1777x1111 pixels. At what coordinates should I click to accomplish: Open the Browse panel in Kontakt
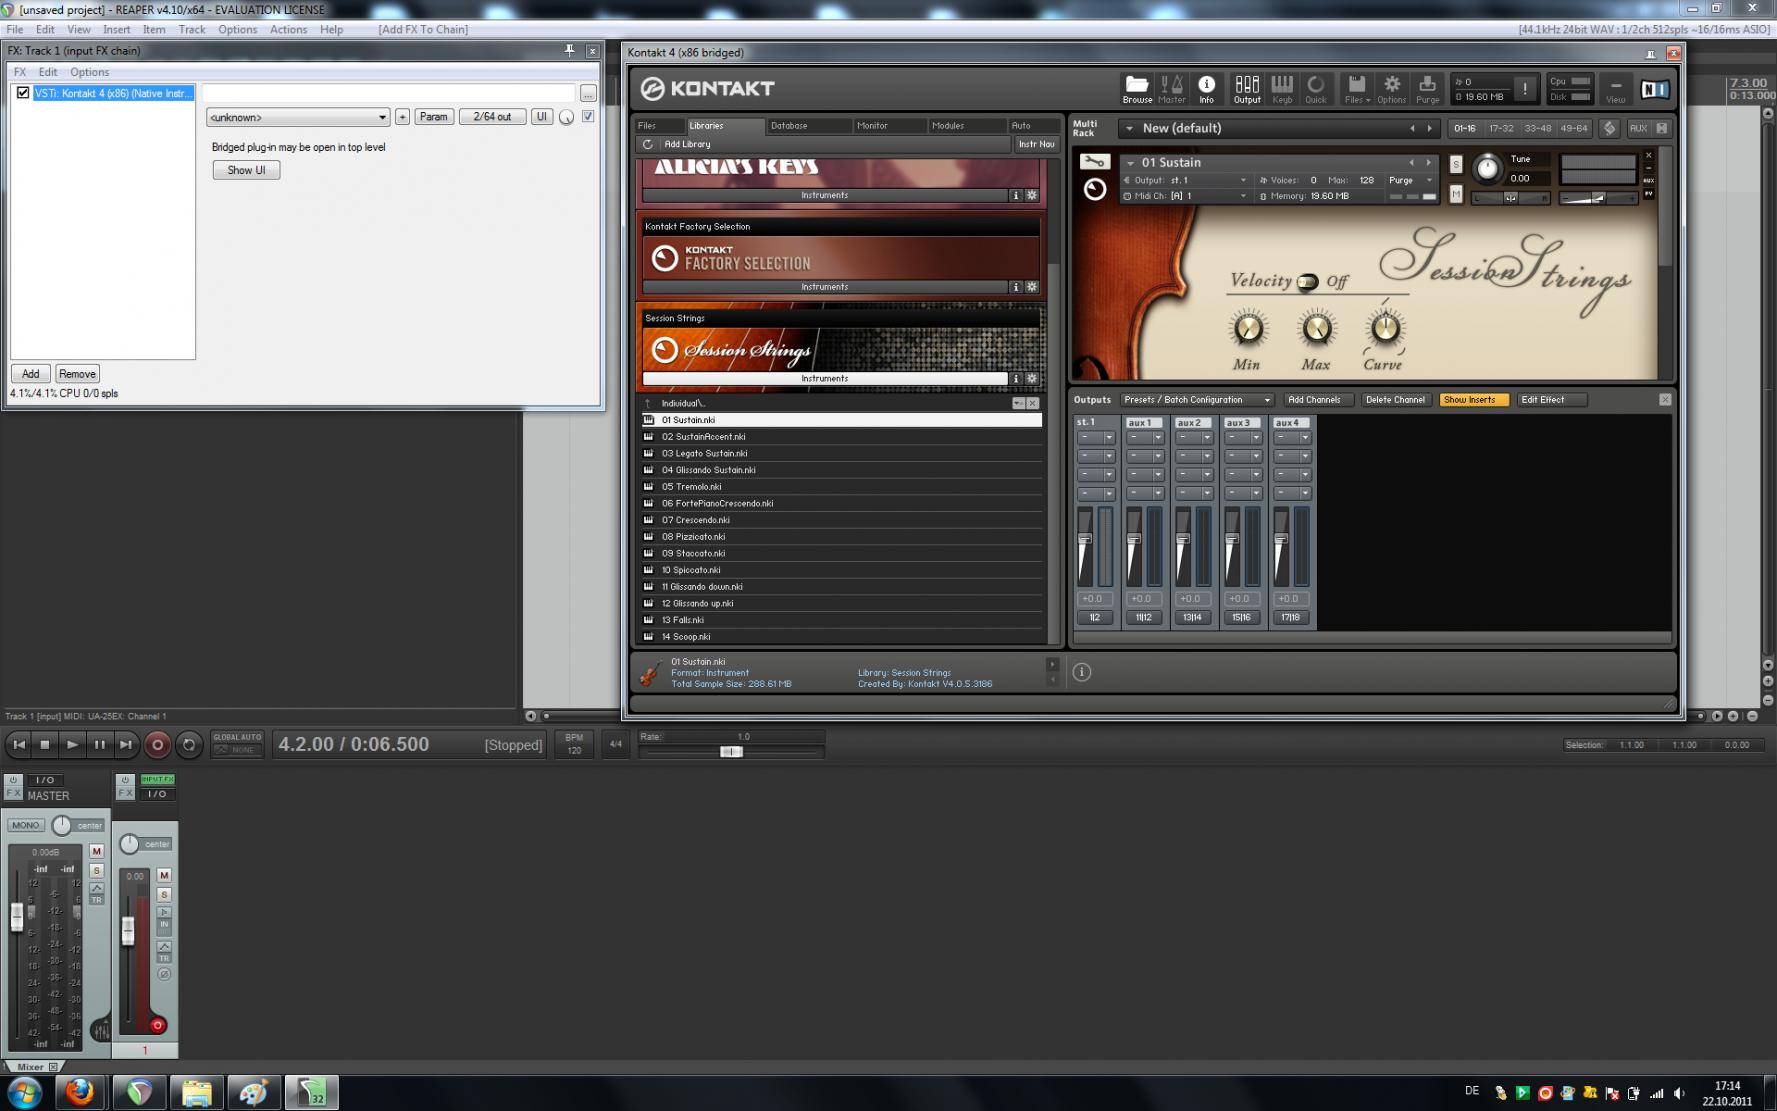tap(1136, 89)
